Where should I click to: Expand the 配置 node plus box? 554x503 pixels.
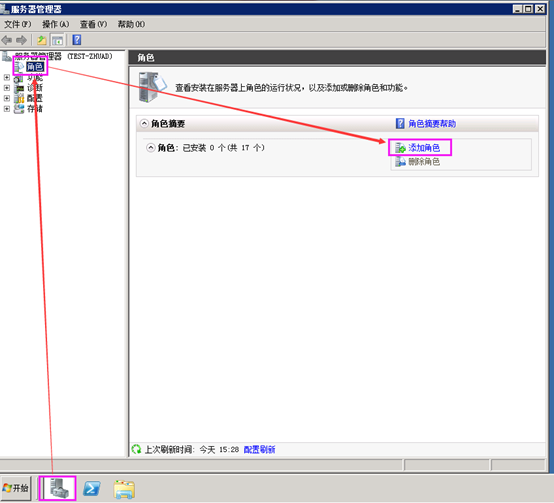(6, 98)
